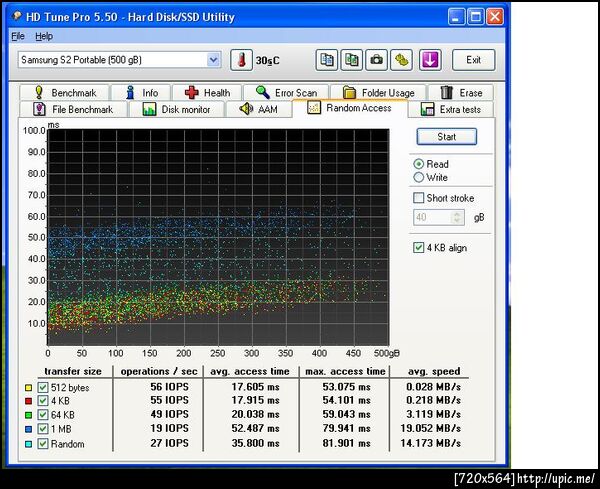Viewport: 600px width, 489px height.
Task: Select the Read radio button
Action: coord(419,164)
